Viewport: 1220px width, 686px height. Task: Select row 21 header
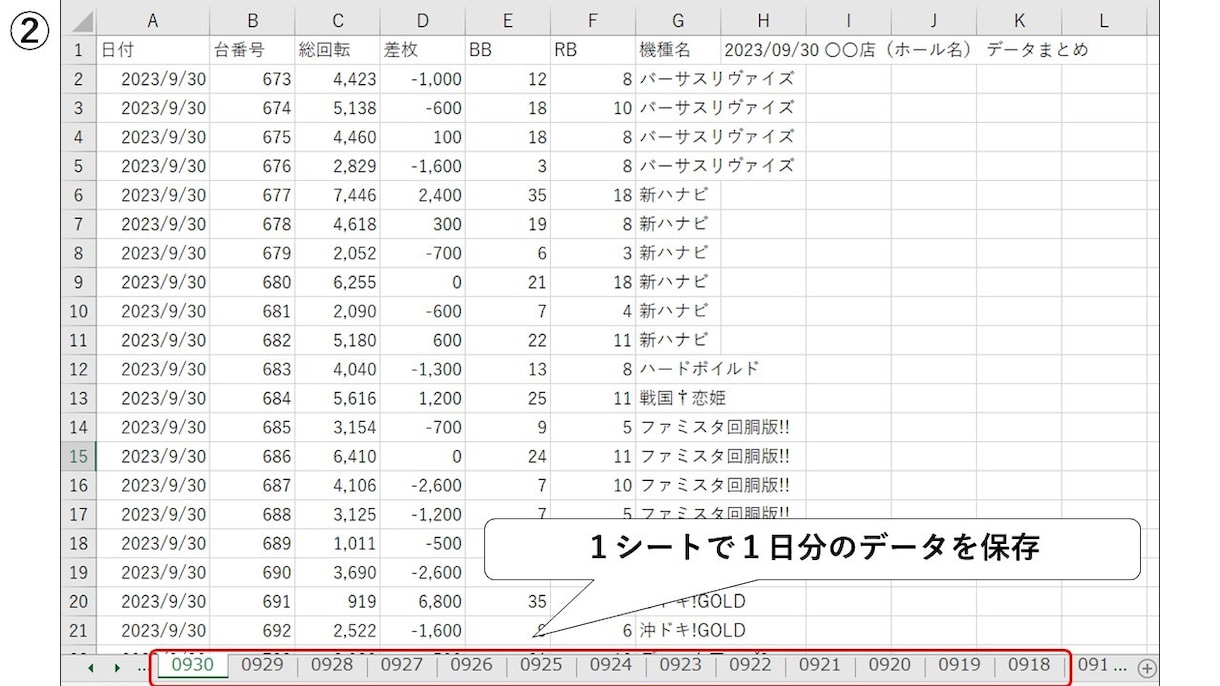click(x=79, y=630)
